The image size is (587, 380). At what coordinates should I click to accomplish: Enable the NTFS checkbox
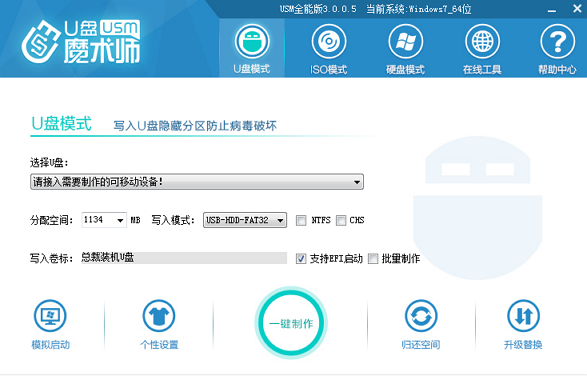[x=301, y=220]
